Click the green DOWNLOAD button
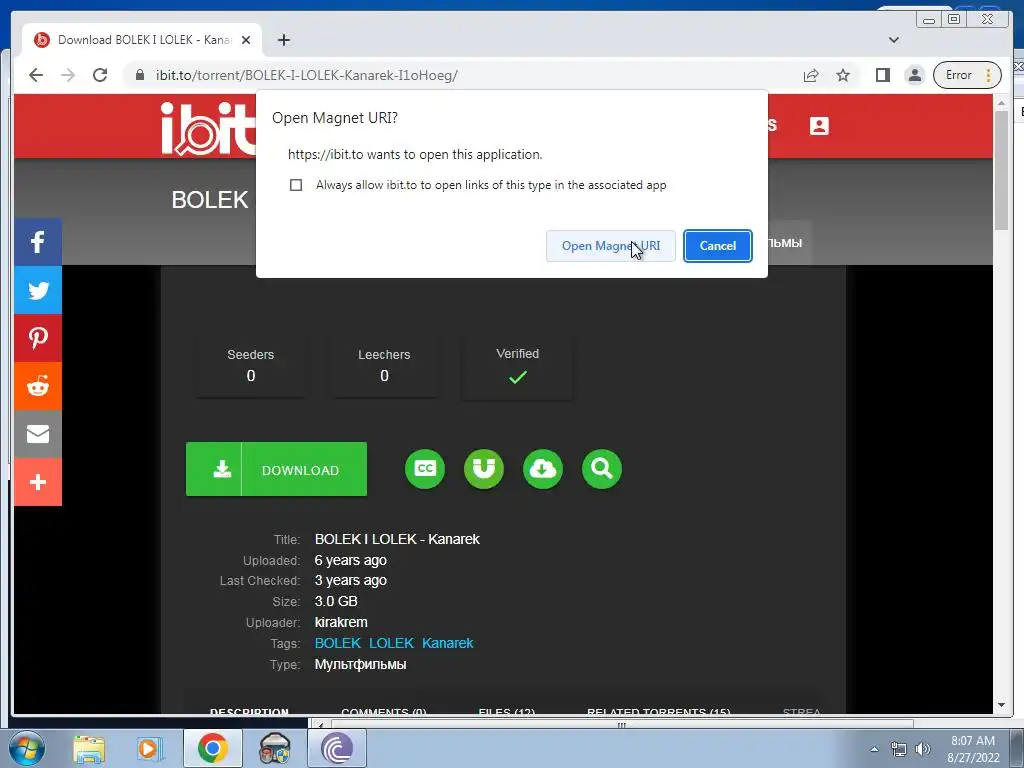 [276, 470]
